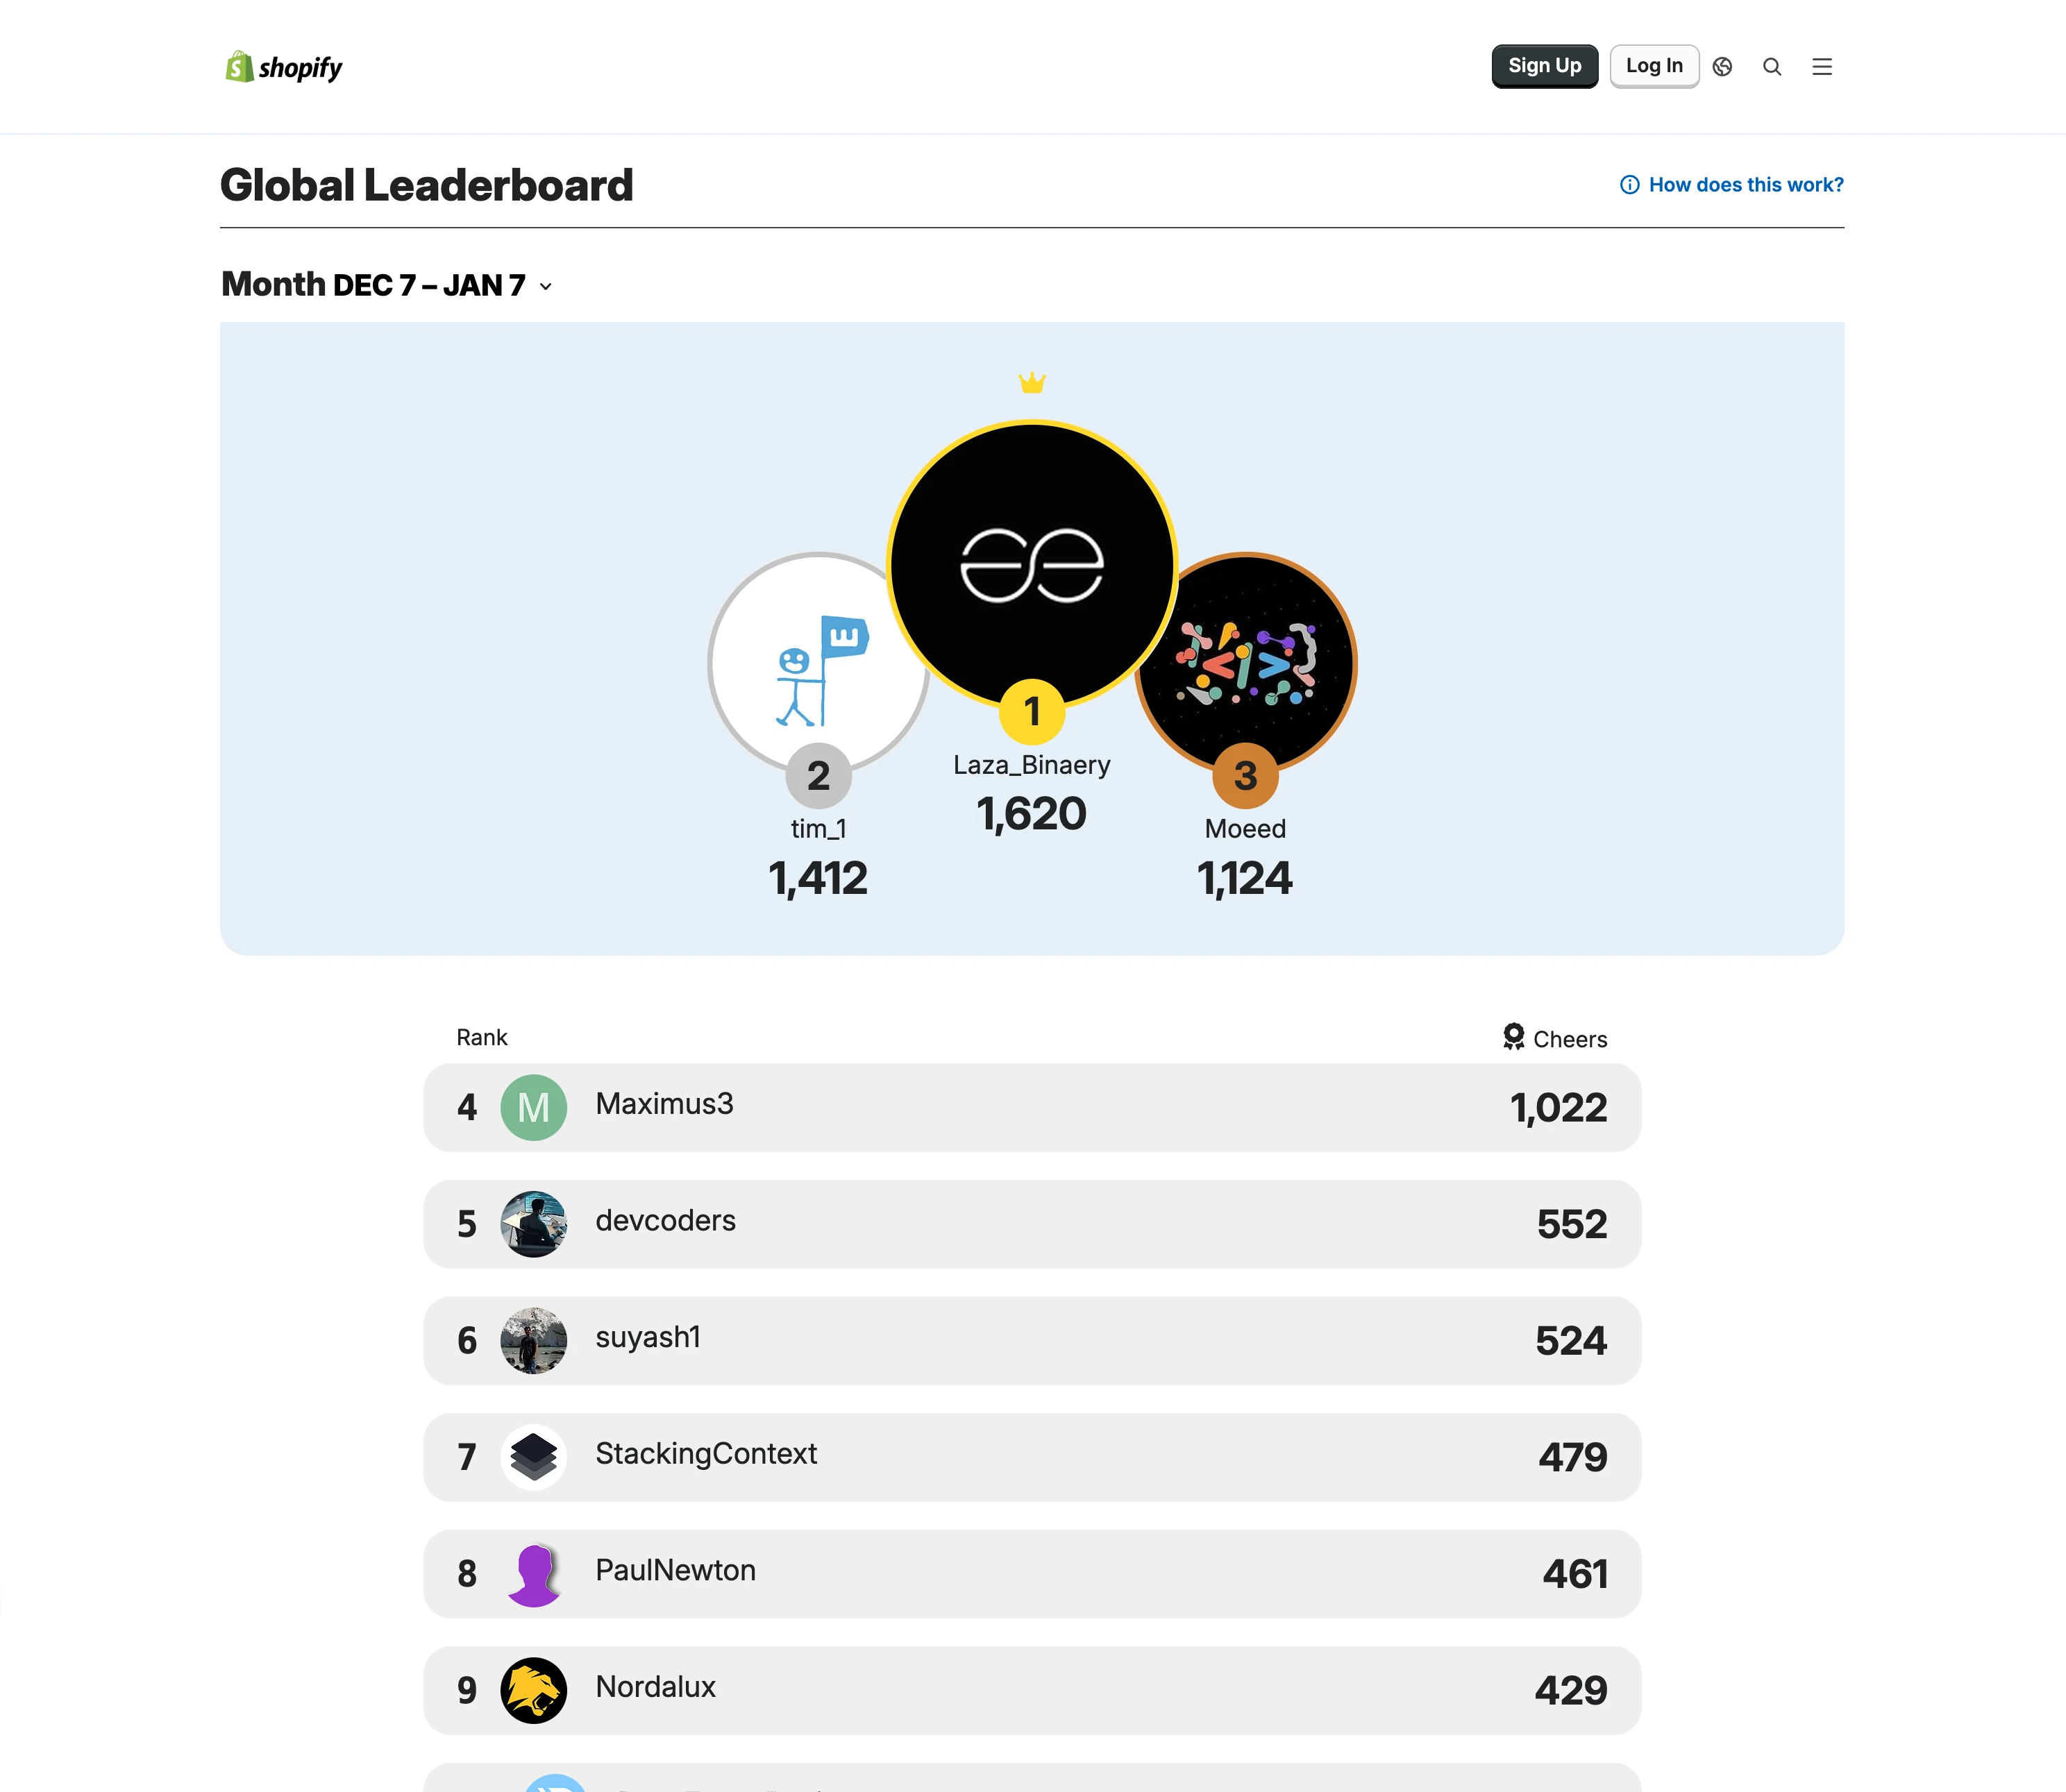Viewport: 2066px width, 1792px height.
Task: Open the devcoders username link
Action: click(665, 1220)
